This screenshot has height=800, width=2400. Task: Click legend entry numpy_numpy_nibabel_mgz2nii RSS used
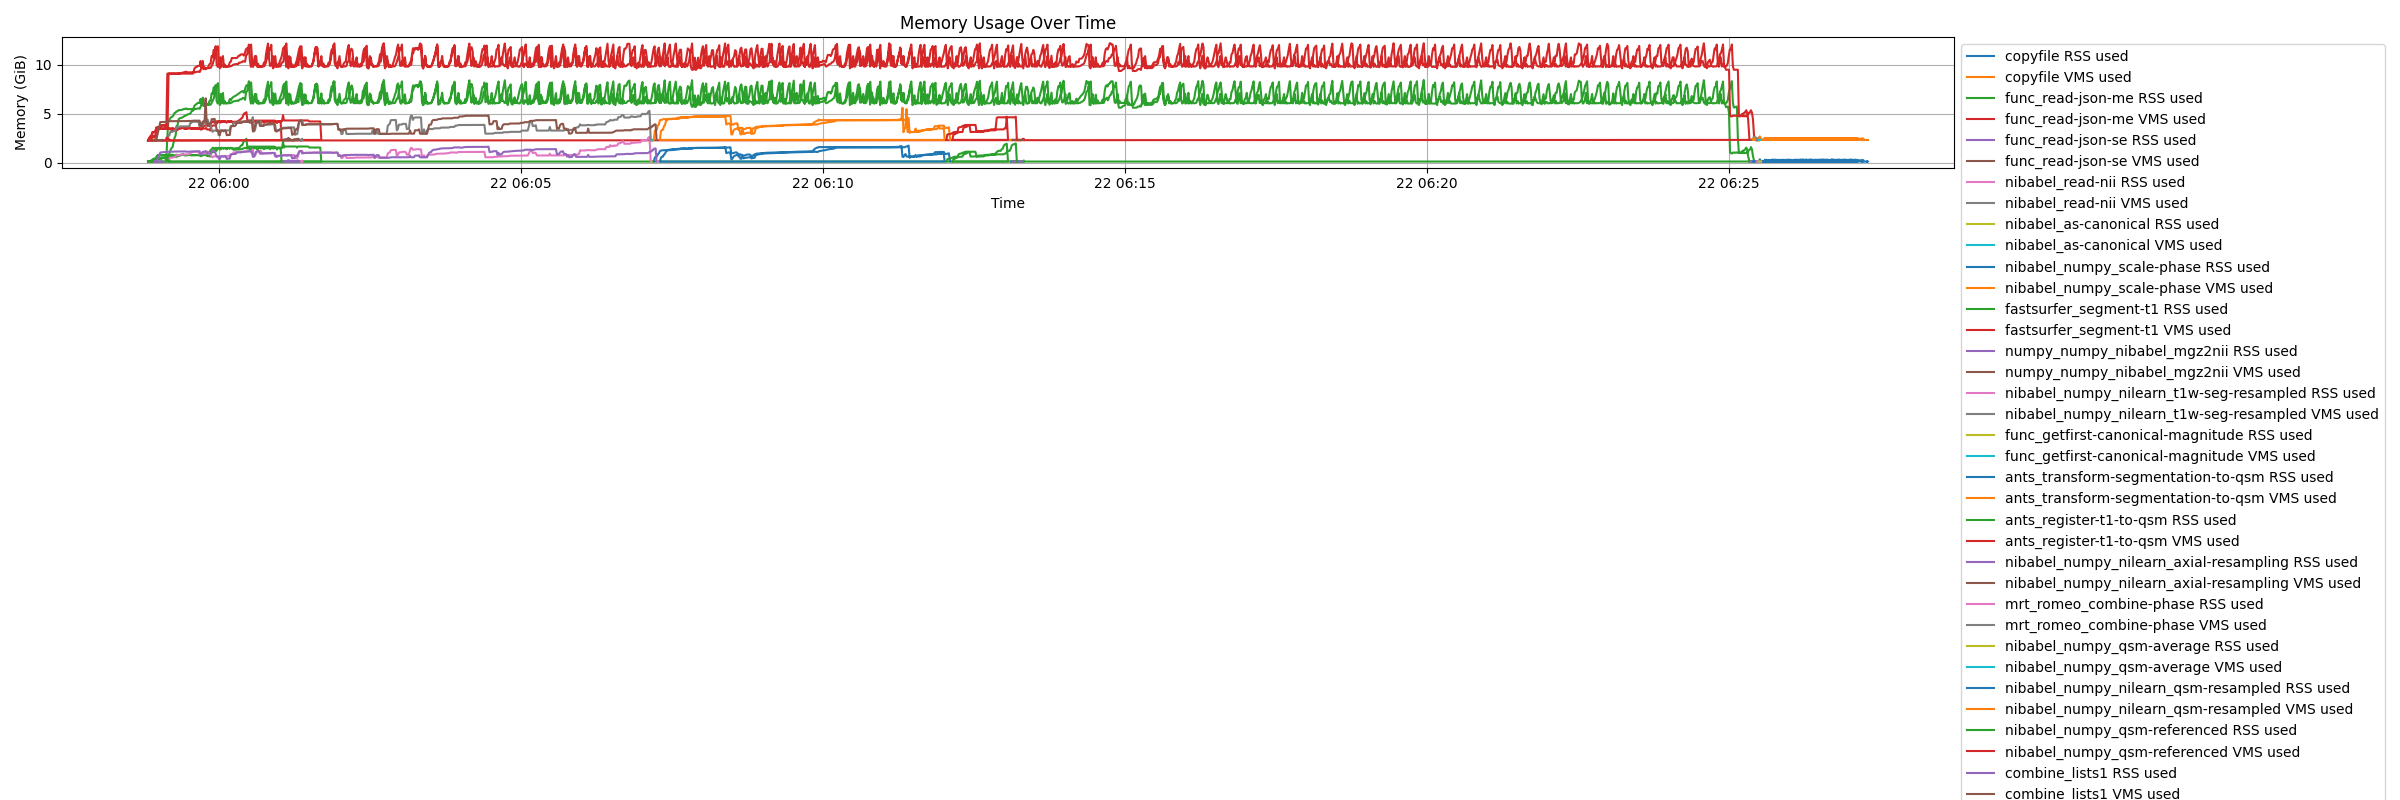pyautogui.click(x=2132, y=351)
